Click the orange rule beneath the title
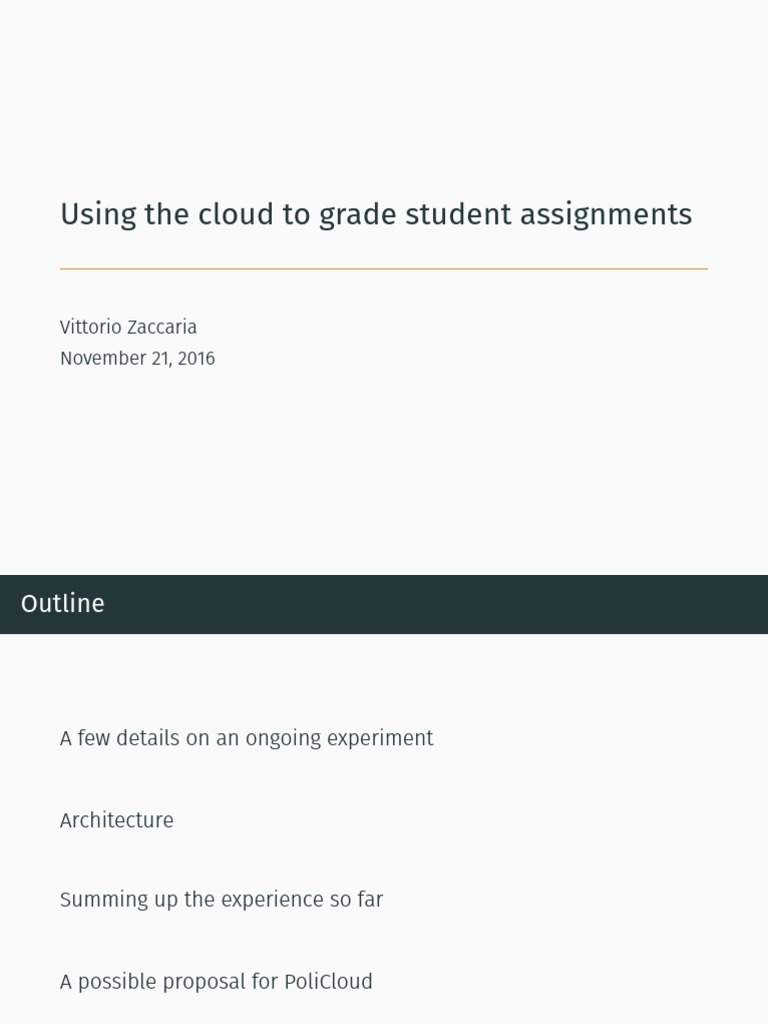The image size is (768, 1024). (x=383, y=269)
